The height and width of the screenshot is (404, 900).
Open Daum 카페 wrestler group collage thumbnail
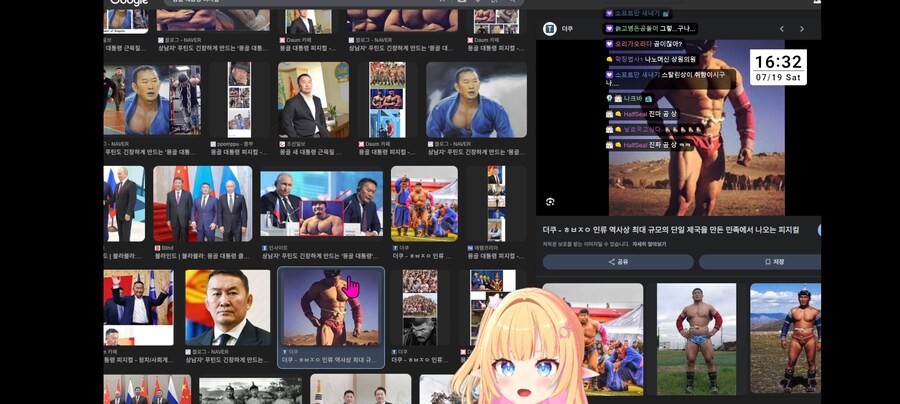click(x=387, y=100)
